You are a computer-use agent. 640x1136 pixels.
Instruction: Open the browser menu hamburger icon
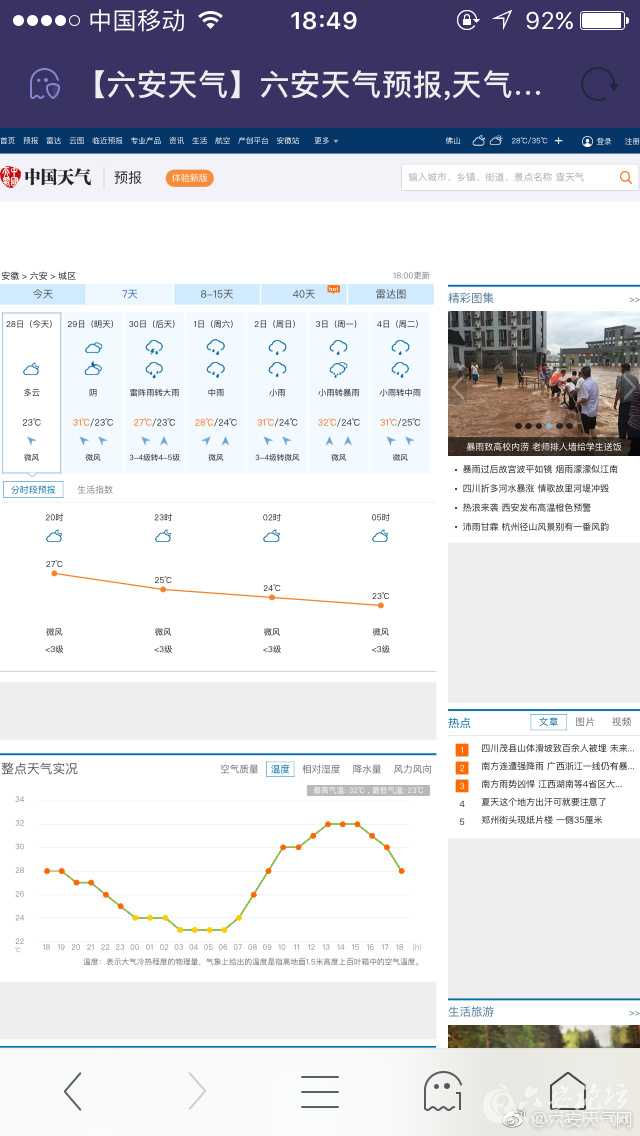tap(319, 1091)
